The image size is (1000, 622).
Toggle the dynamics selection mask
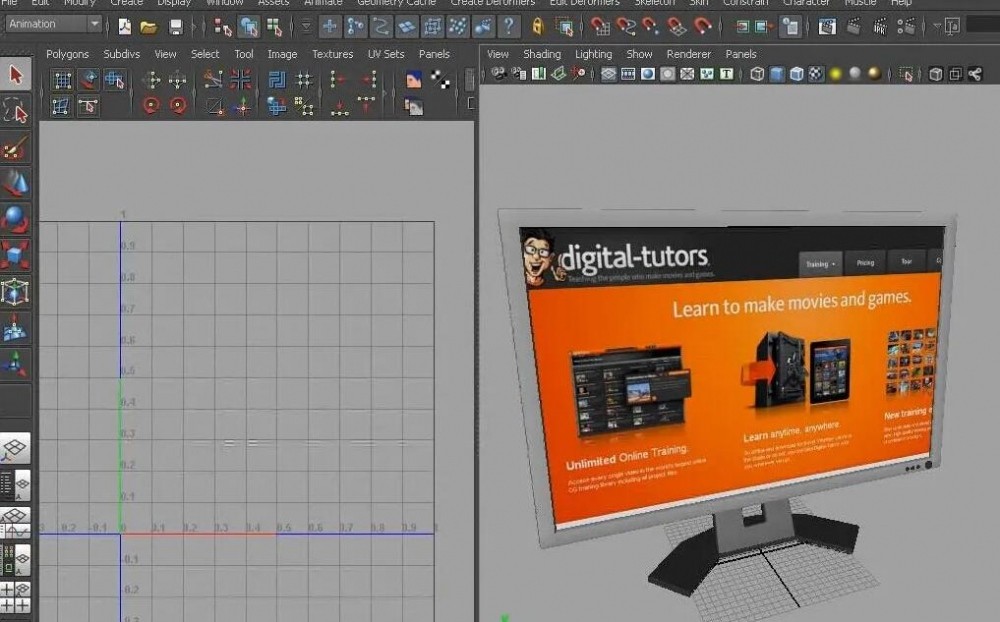click(457, 27)
